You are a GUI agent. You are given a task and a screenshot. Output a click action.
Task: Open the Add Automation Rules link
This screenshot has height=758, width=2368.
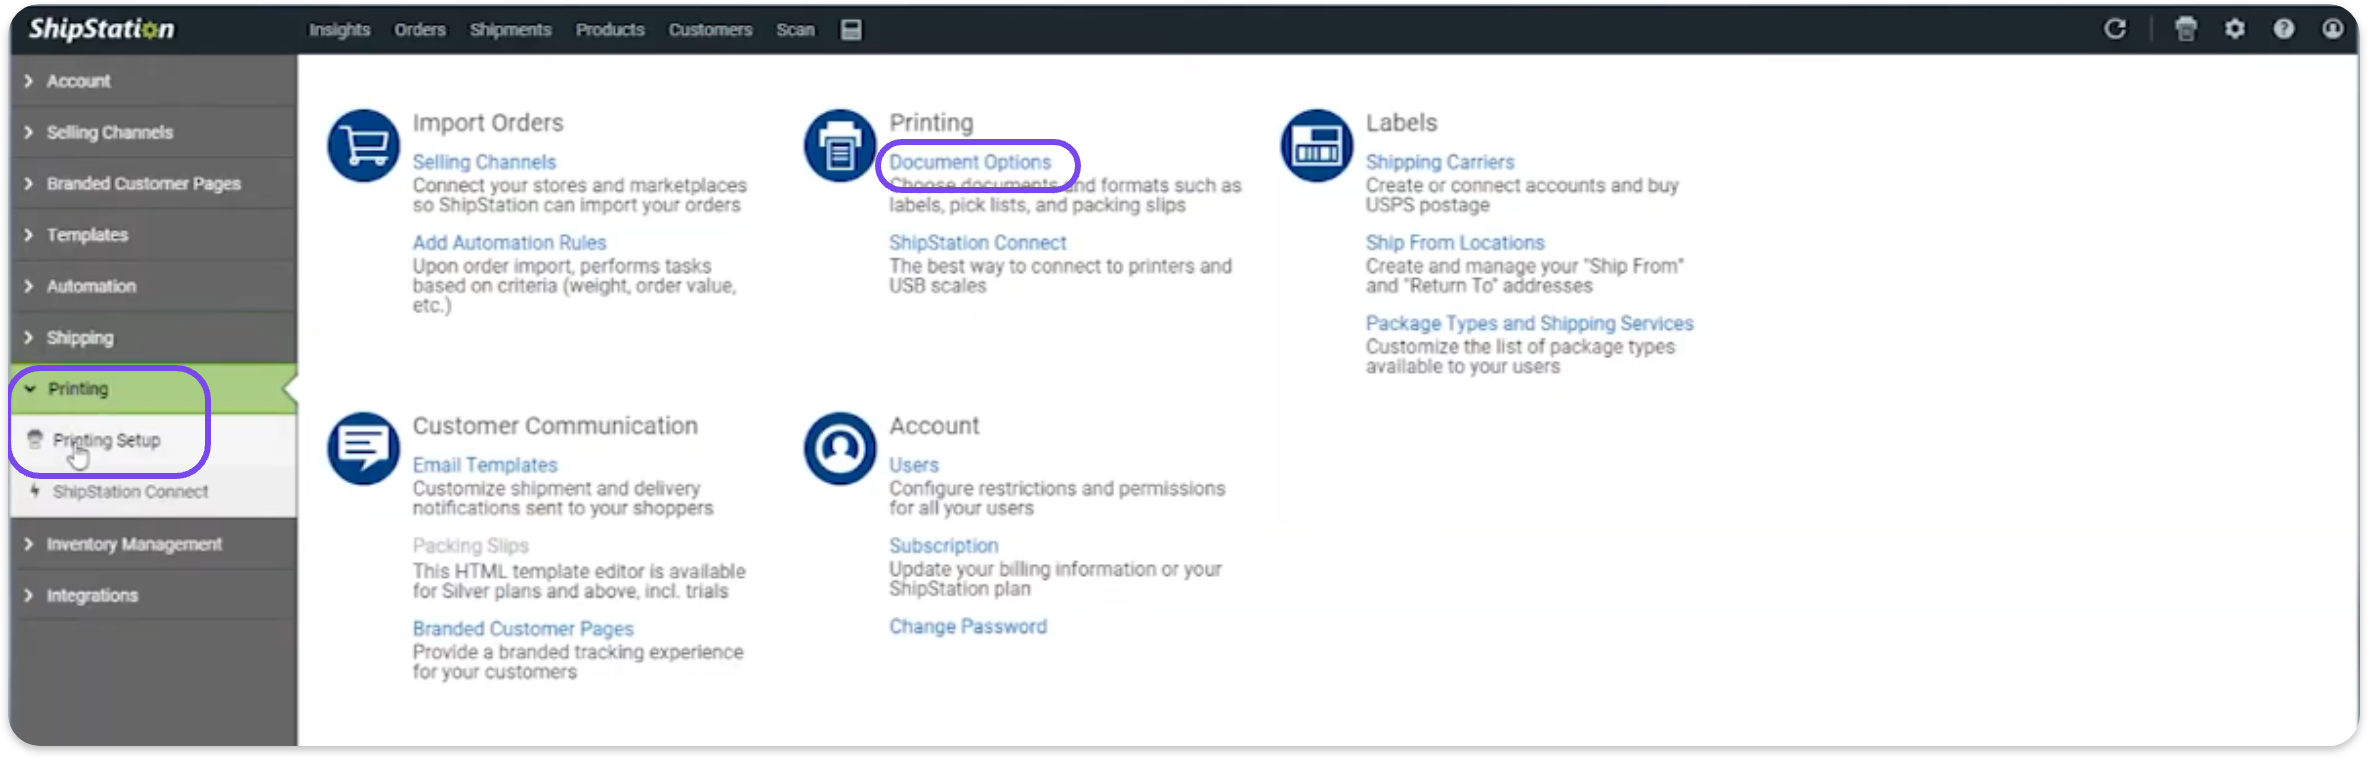coord(509,243)
